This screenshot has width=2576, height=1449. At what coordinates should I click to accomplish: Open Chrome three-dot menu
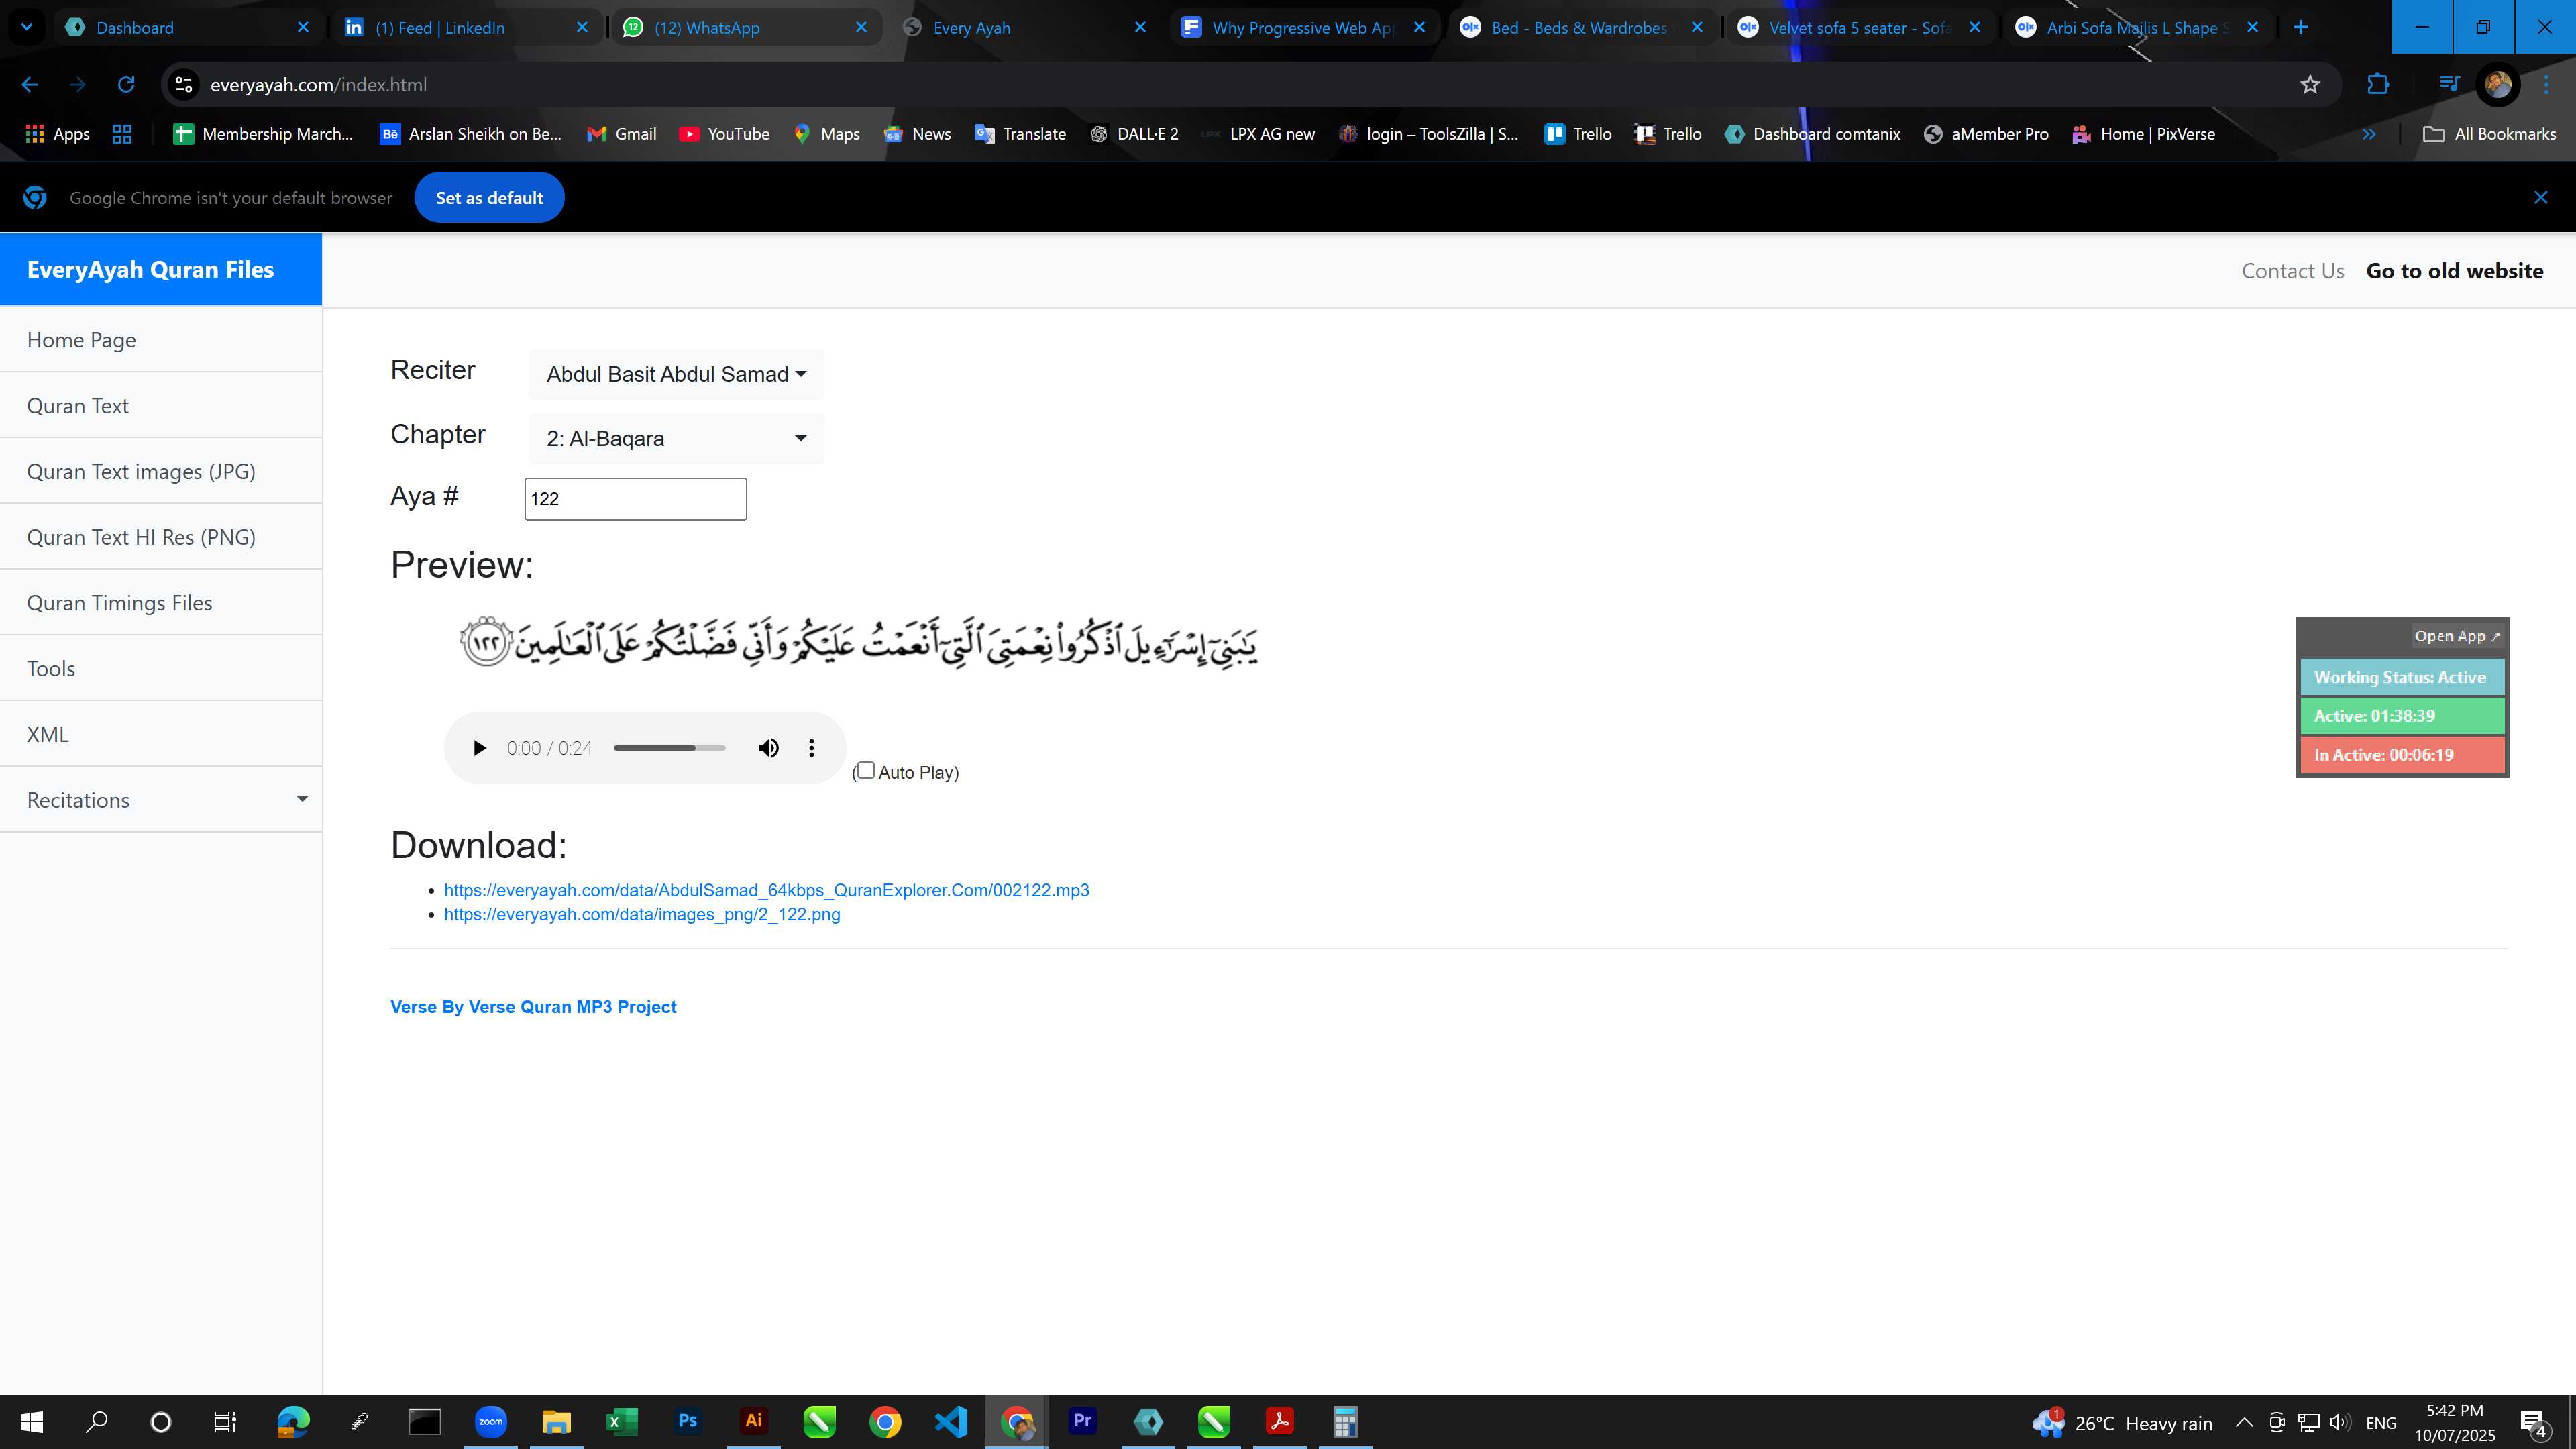[2546, 85]
